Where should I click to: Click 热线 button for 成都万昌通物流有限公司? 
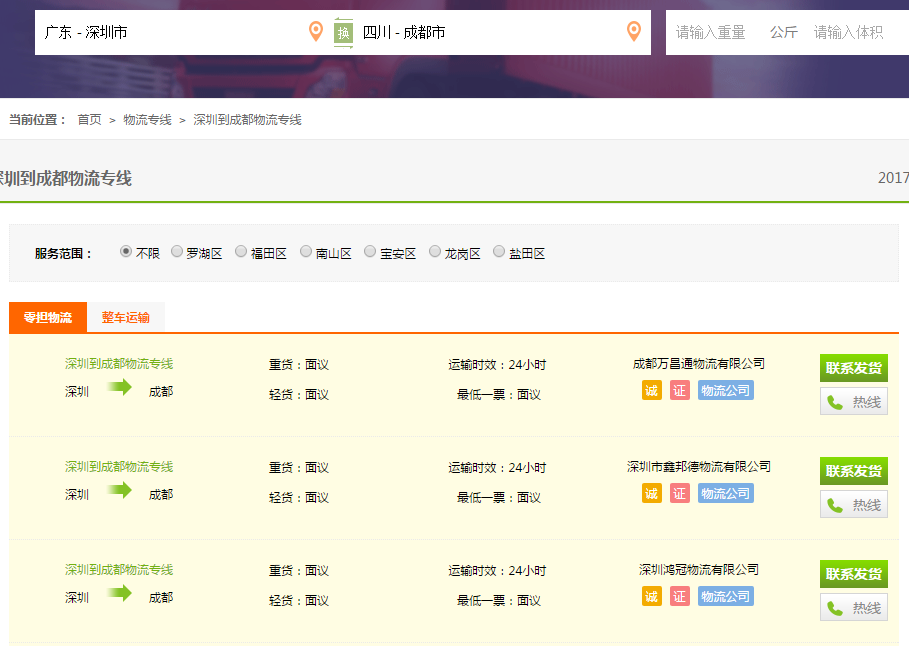[x=853, y=401]
